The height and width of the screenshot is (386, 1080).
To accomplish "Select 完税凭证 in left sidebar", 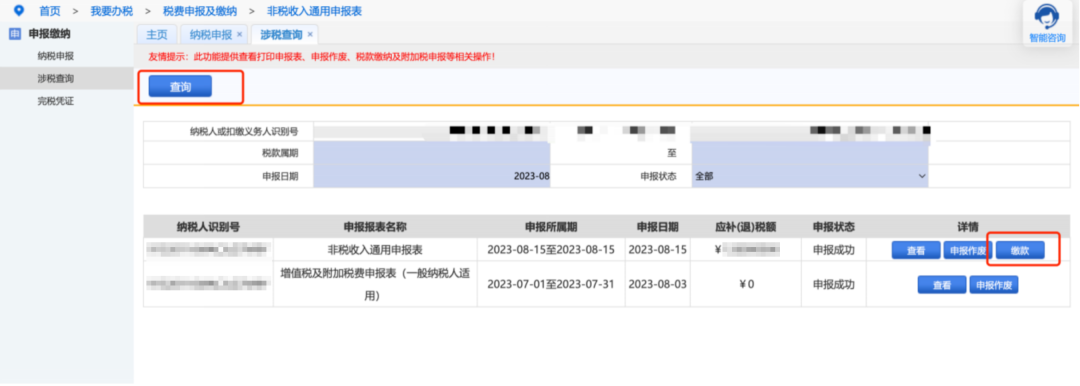I will pyautogui.click(x=56, y=101).
